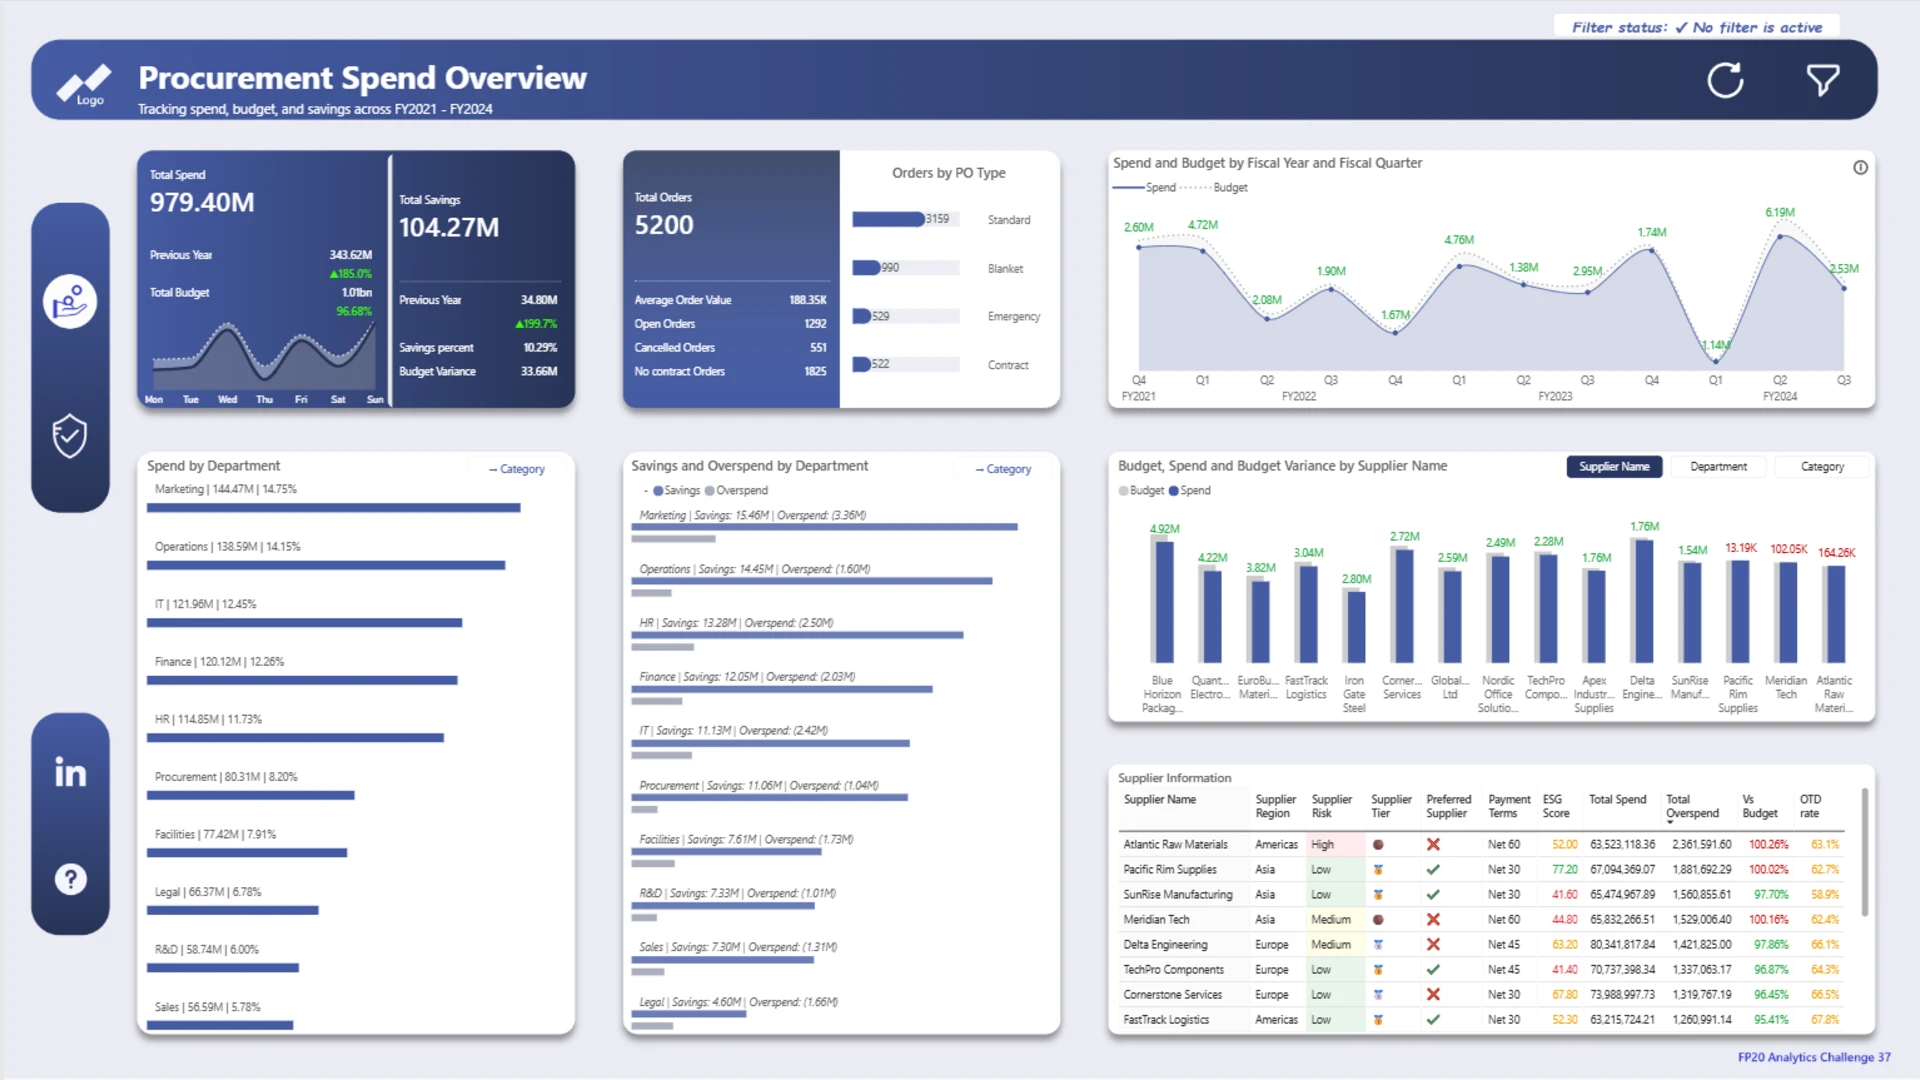Screen dimensions: 1920x1080
Task: Click the supplier tier medal for Cornerstone Services
Action: tap(1378, 994)
